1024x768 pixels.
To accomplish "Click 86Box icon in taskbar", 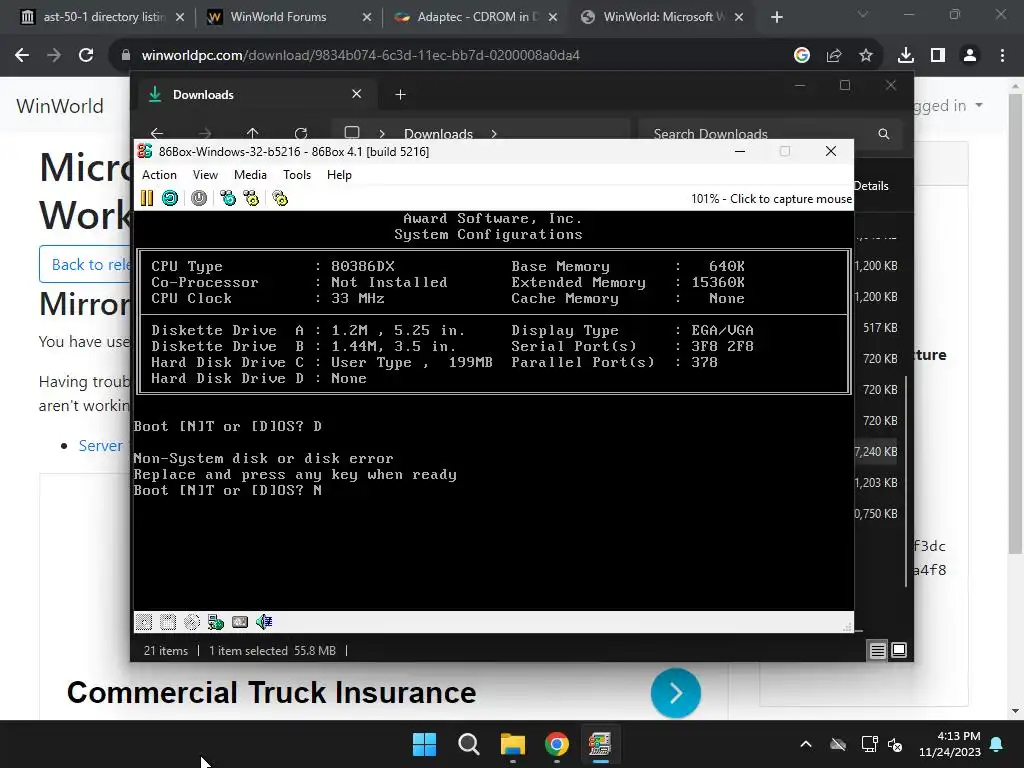I will [x=600, y=744].
